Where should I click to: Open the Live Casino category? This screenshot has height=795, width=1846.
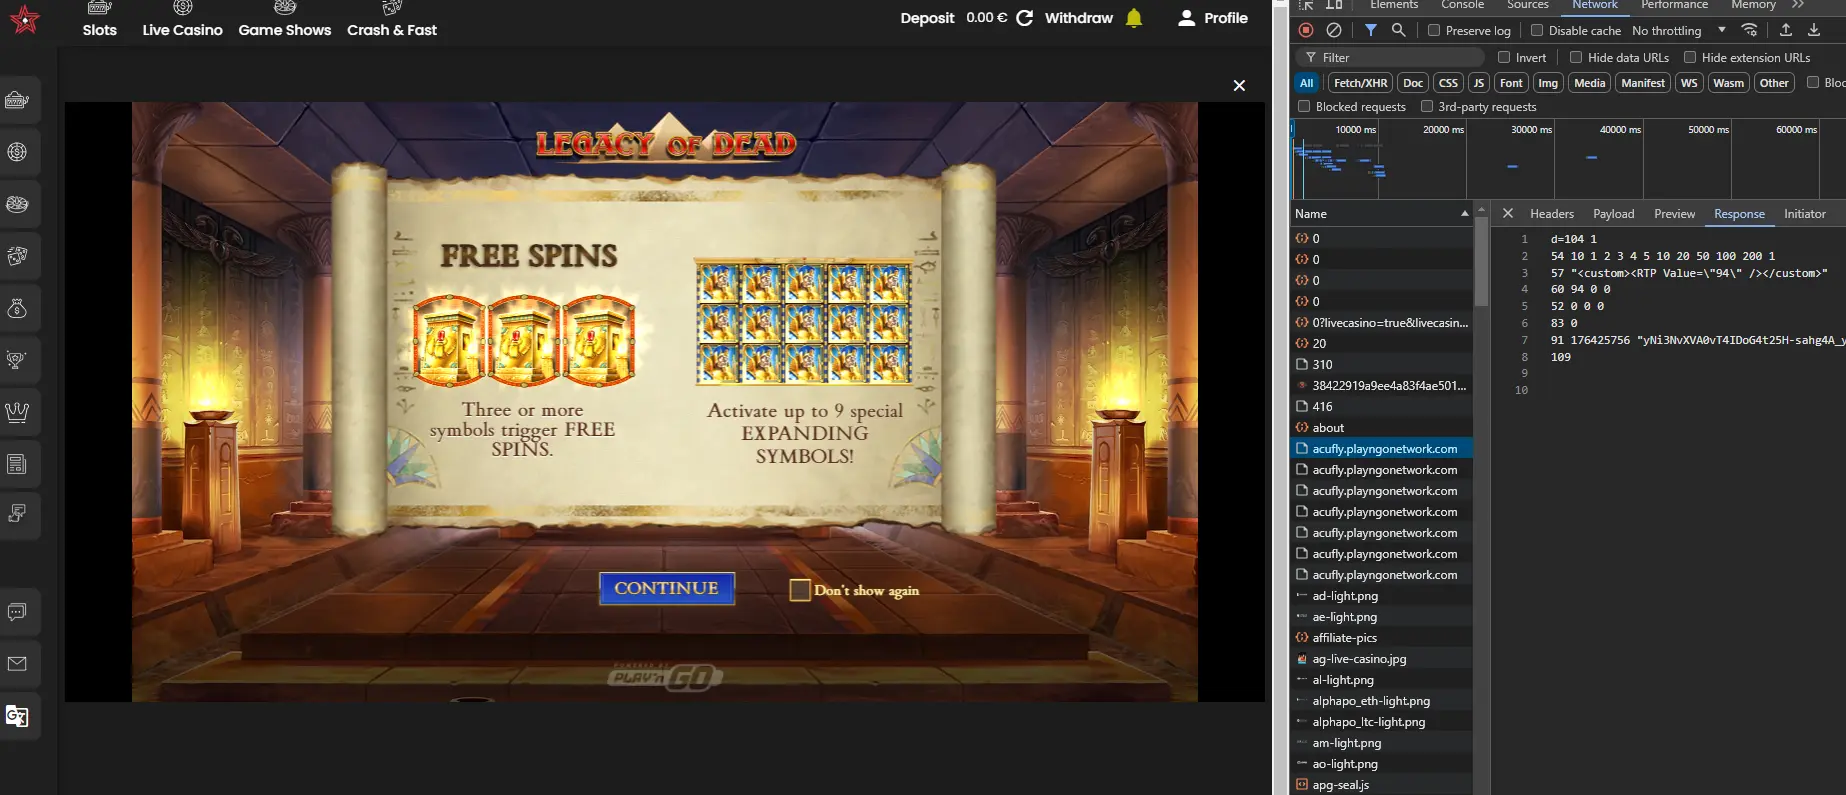pos(182,20)
